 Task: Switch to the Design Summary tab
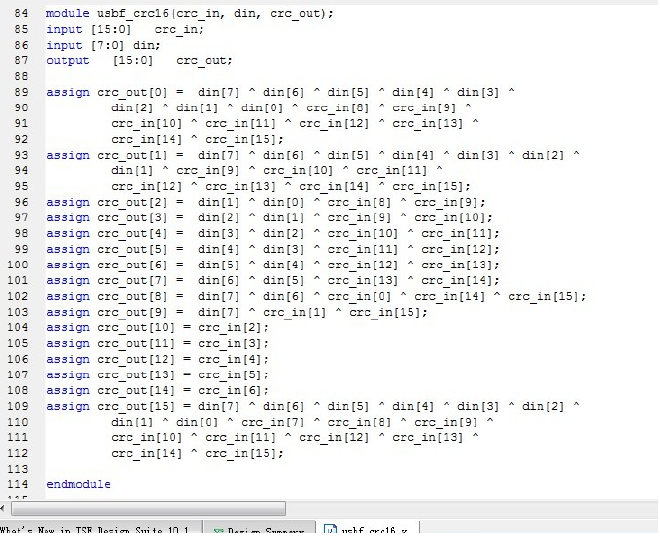coord(262,530)
